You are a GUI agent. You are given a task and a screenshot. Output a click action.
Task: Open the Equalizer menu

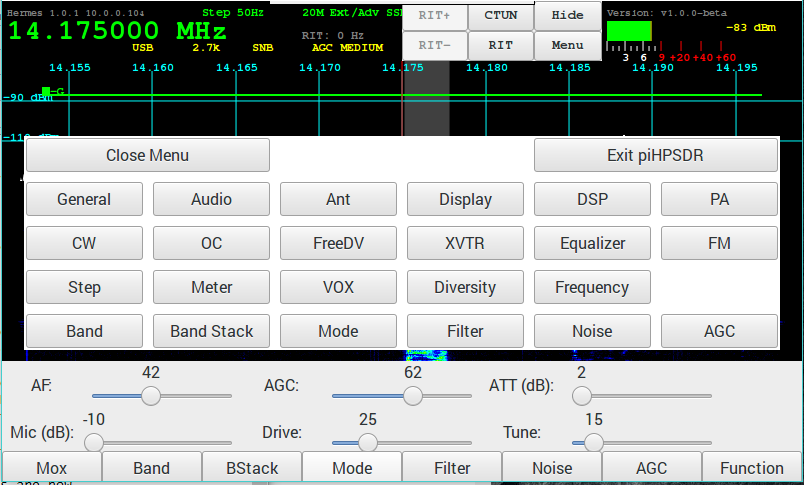point(592,243)
